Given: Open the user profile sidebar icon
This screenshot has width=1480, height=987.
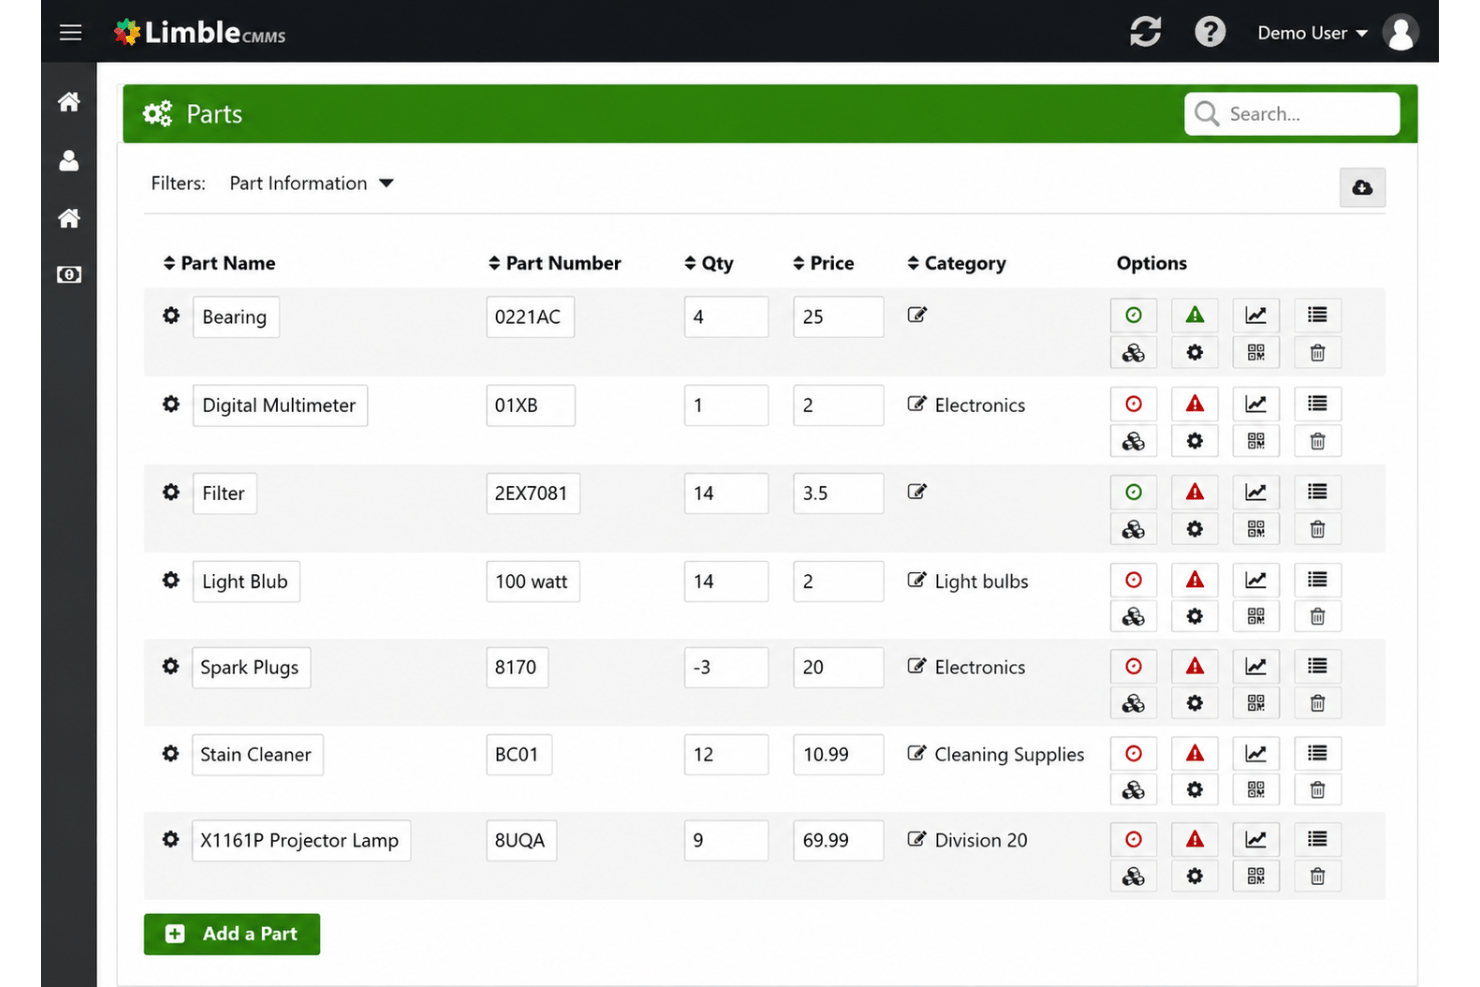Looking at the screenshot, I should (69, 160).
